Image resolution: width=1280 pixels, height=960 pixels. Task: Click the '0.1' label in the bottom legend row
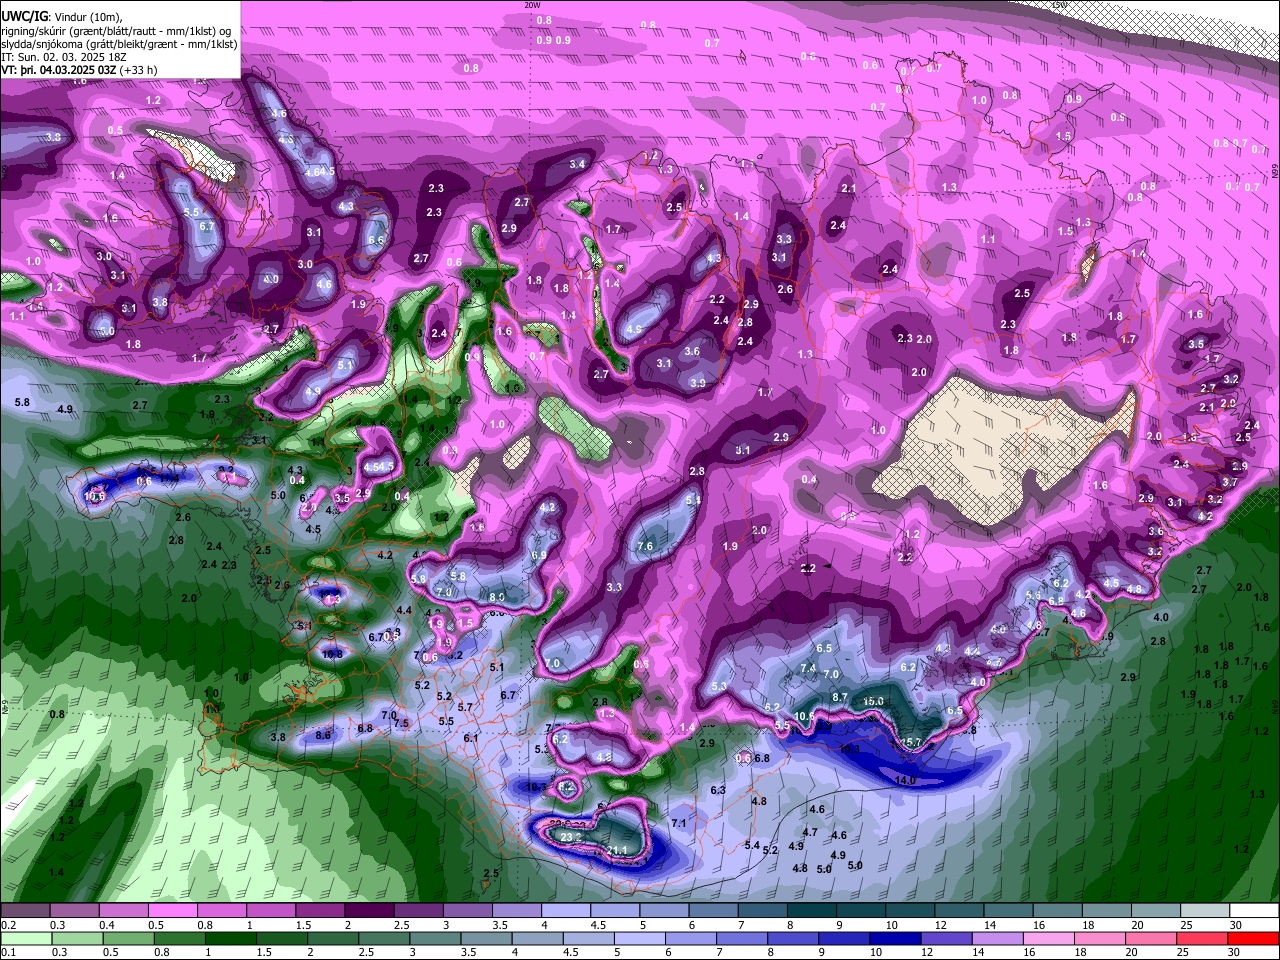7,952
